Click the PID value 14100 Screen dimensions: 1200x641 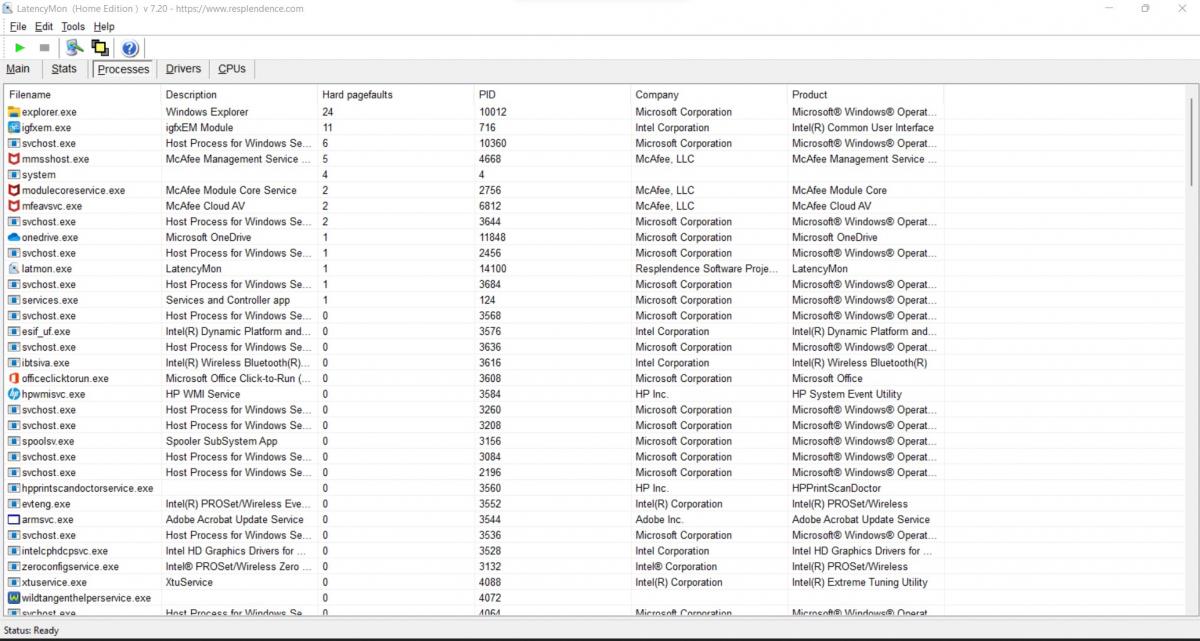coord(493,269)
